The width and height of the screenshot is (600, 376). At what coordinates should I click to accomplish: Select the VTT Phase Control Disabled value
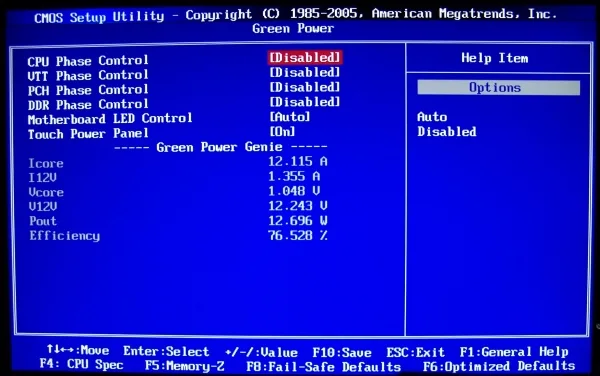click(305, 72)
